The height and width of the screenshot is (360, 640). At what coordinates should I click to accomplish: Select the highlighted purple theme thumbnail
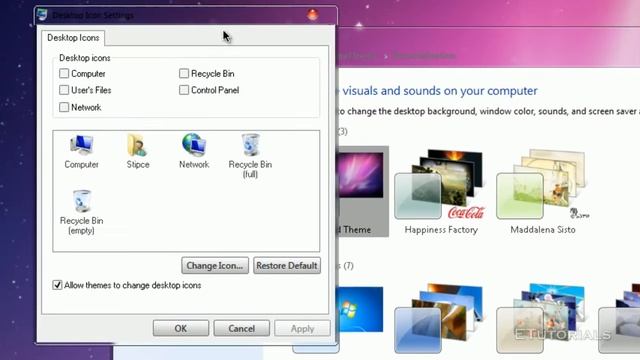362,191
